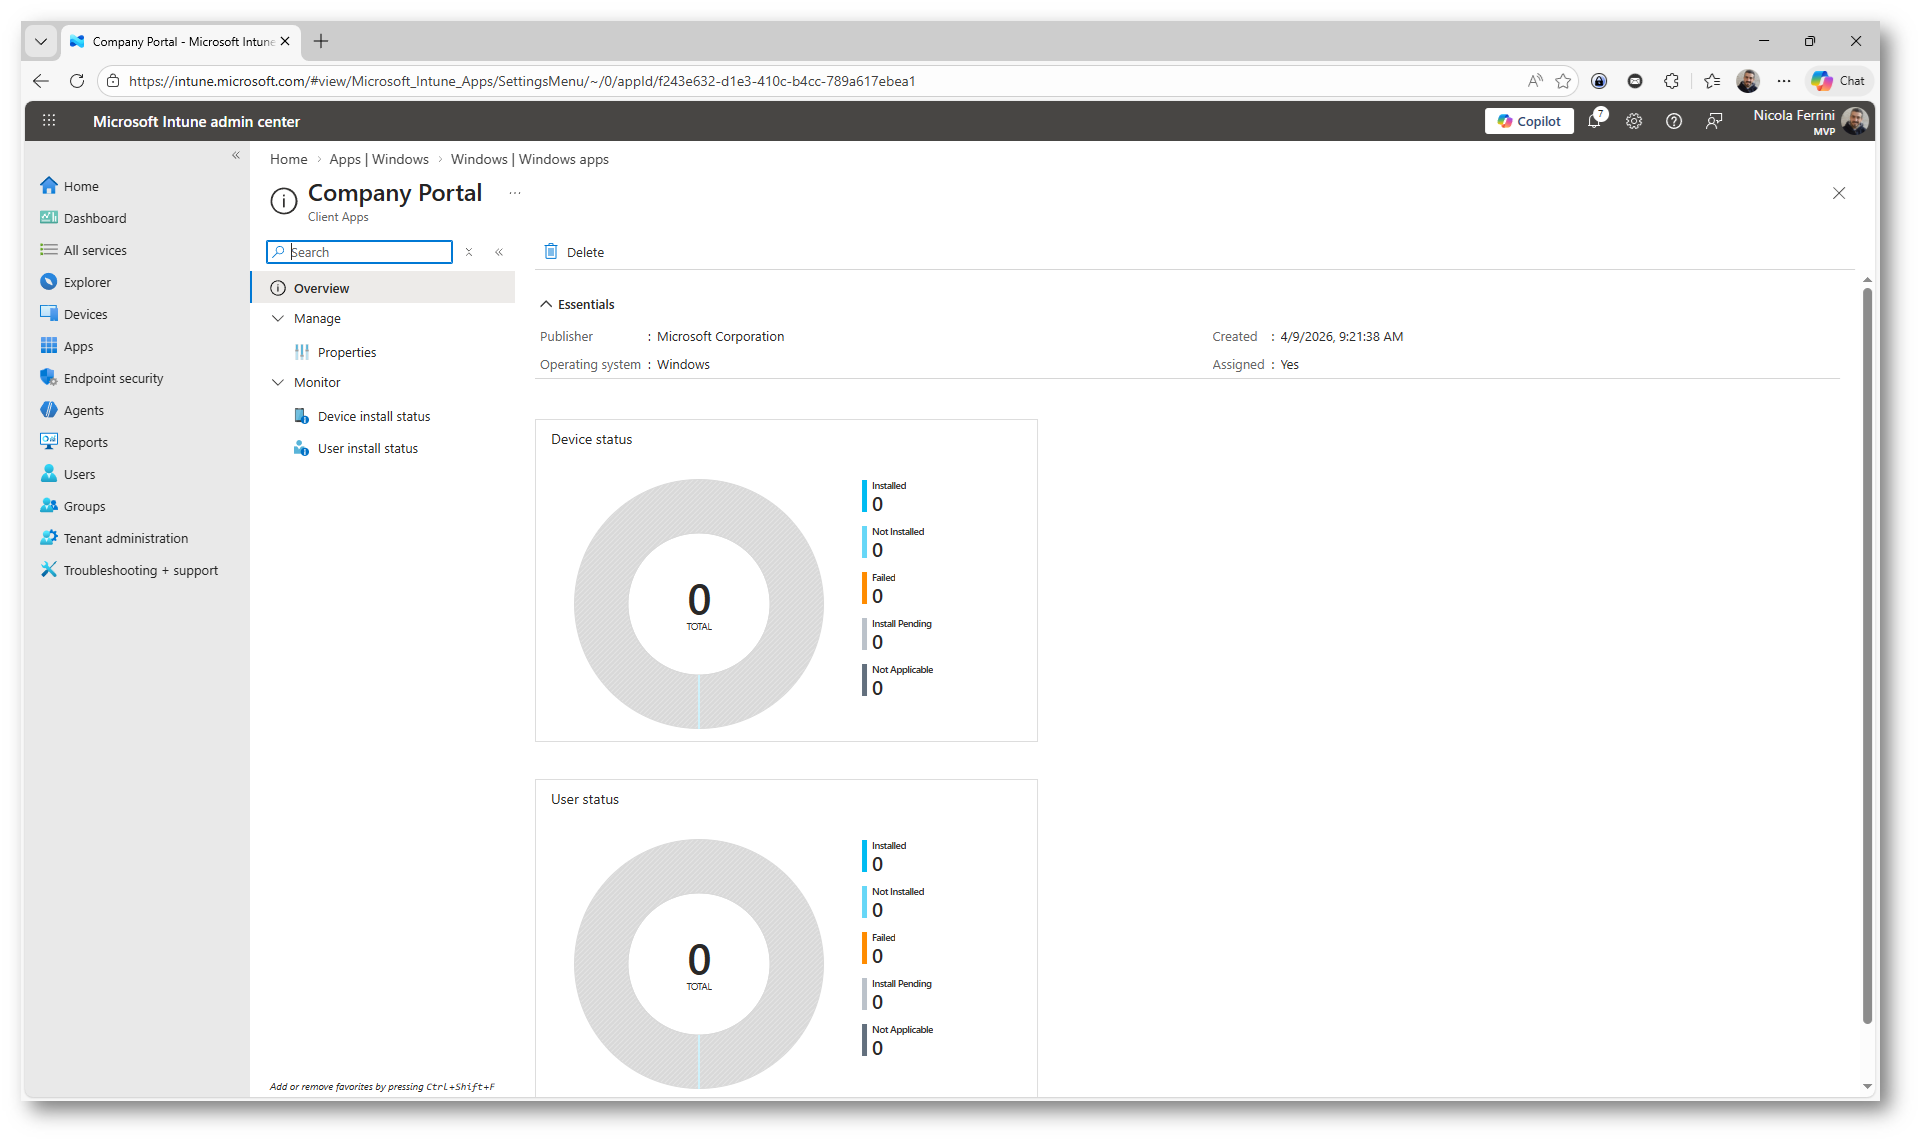
Task: Open Tenant administration in sidebar
Action: point(125,538)
